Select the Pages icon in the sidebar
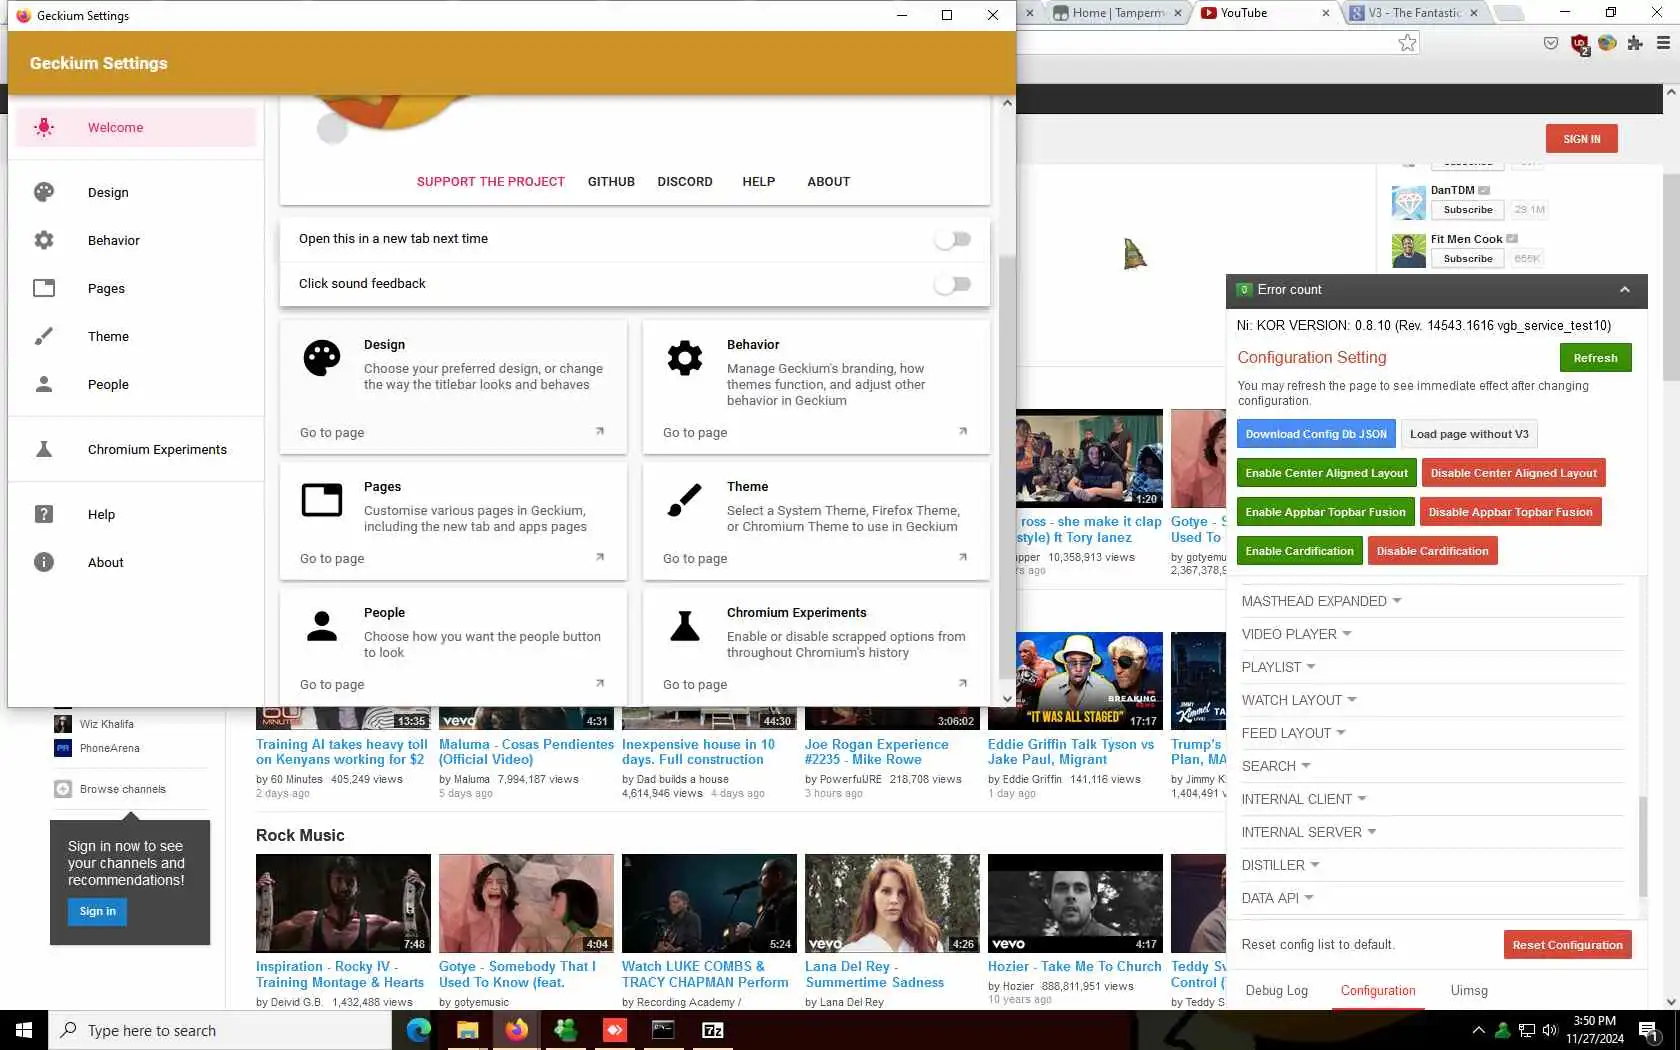 point(44,288)
